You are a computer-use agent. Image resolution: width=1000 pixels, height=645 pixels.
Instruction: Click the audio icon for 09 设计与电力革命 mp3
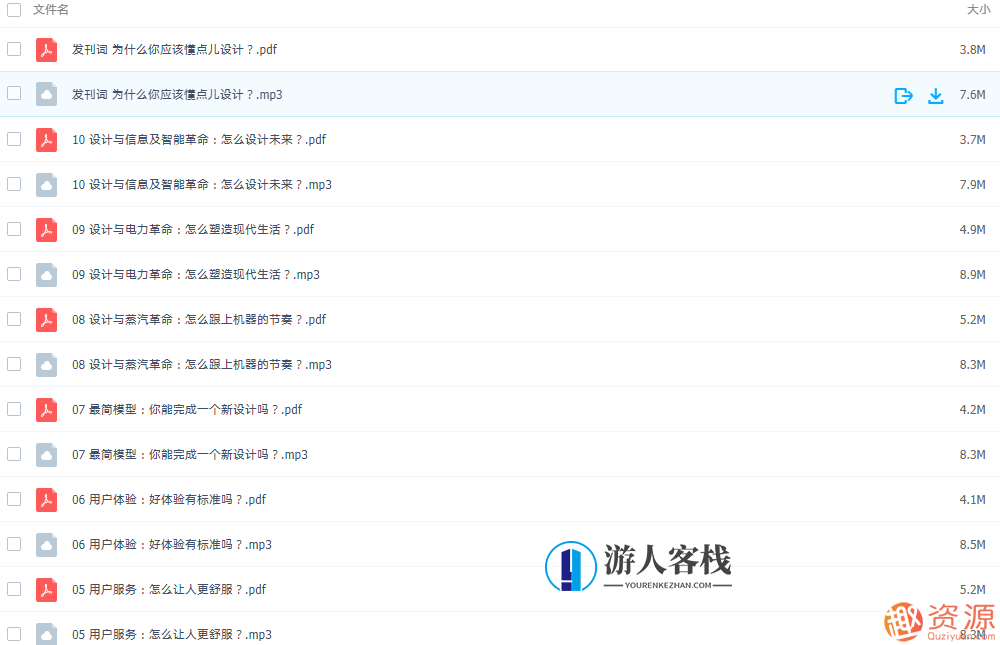point(46,274)
